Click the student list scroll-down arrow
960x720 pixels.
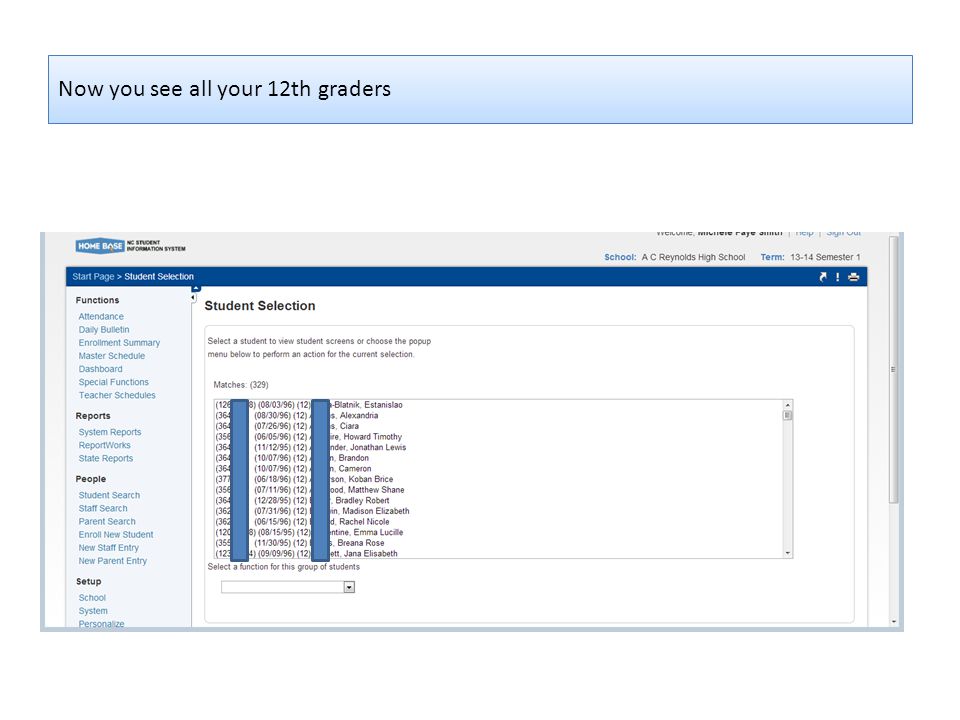point(787,553)
